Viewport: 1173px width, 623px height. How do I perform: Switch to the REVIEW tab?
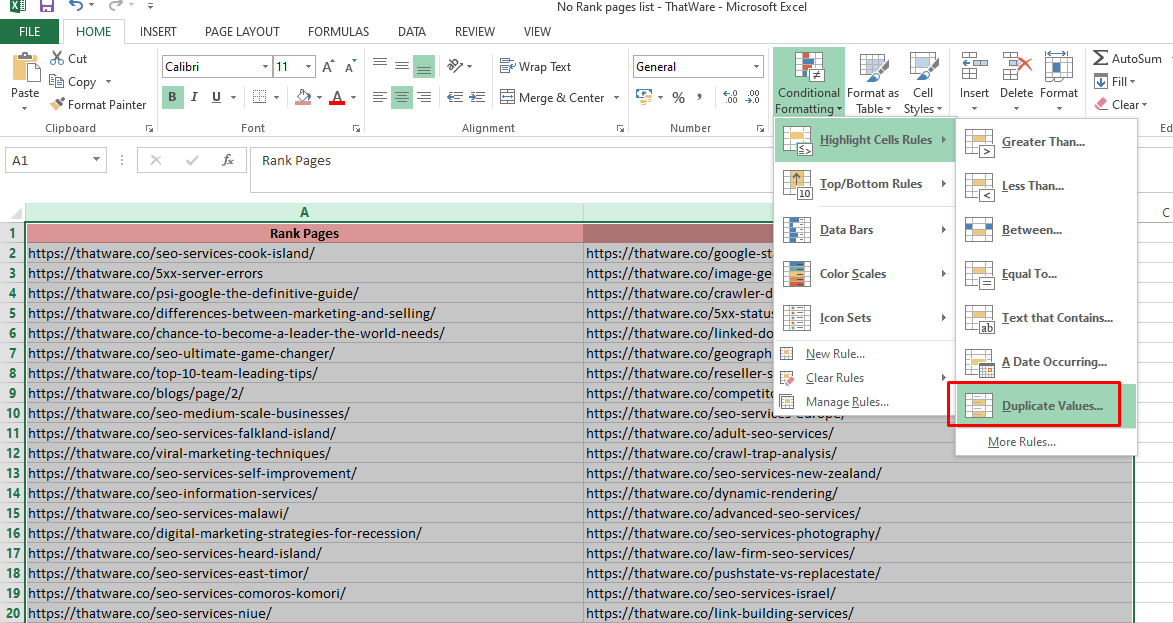[x=474, y=31]
